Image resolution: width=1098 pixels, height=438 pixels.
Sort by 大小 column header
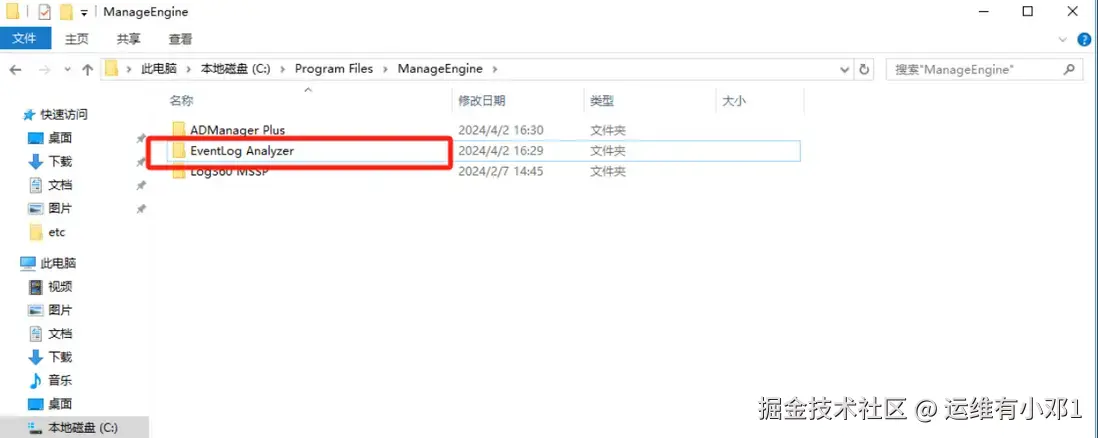click(734, 101)
